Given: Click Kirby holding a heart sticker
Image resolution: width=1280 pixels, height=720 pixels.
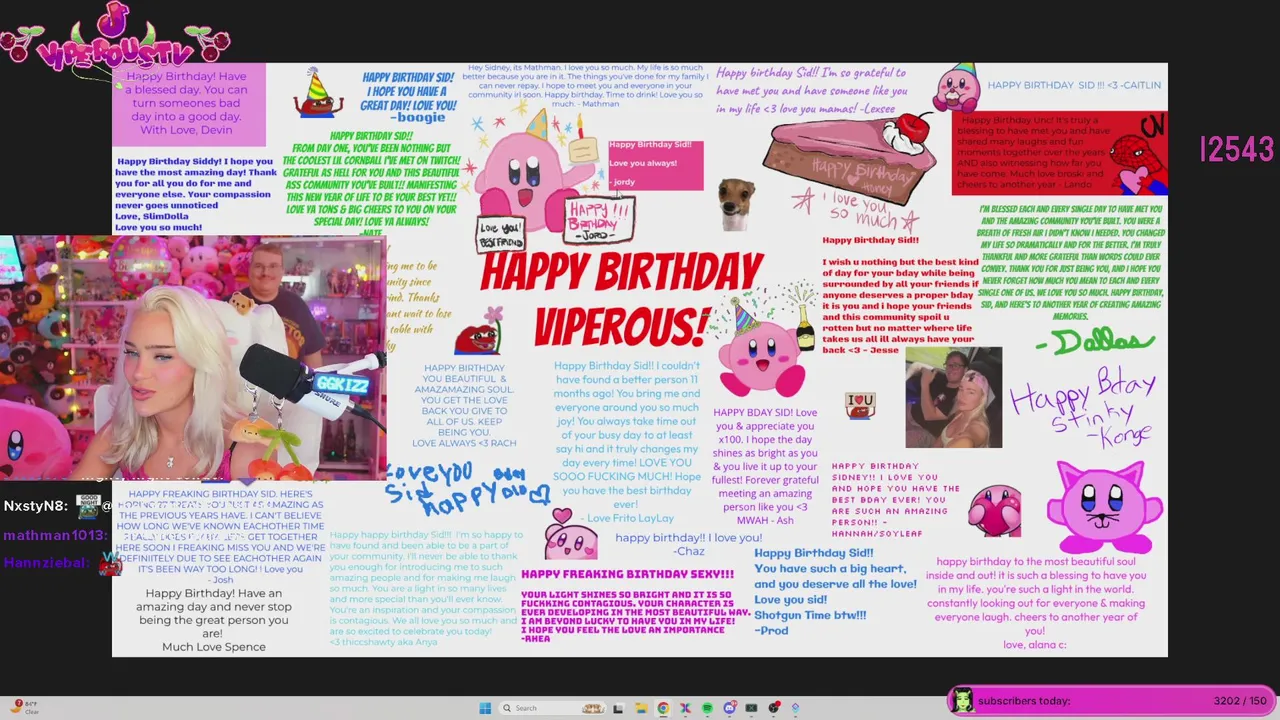Looking at the screenshot, I should 995,510.
